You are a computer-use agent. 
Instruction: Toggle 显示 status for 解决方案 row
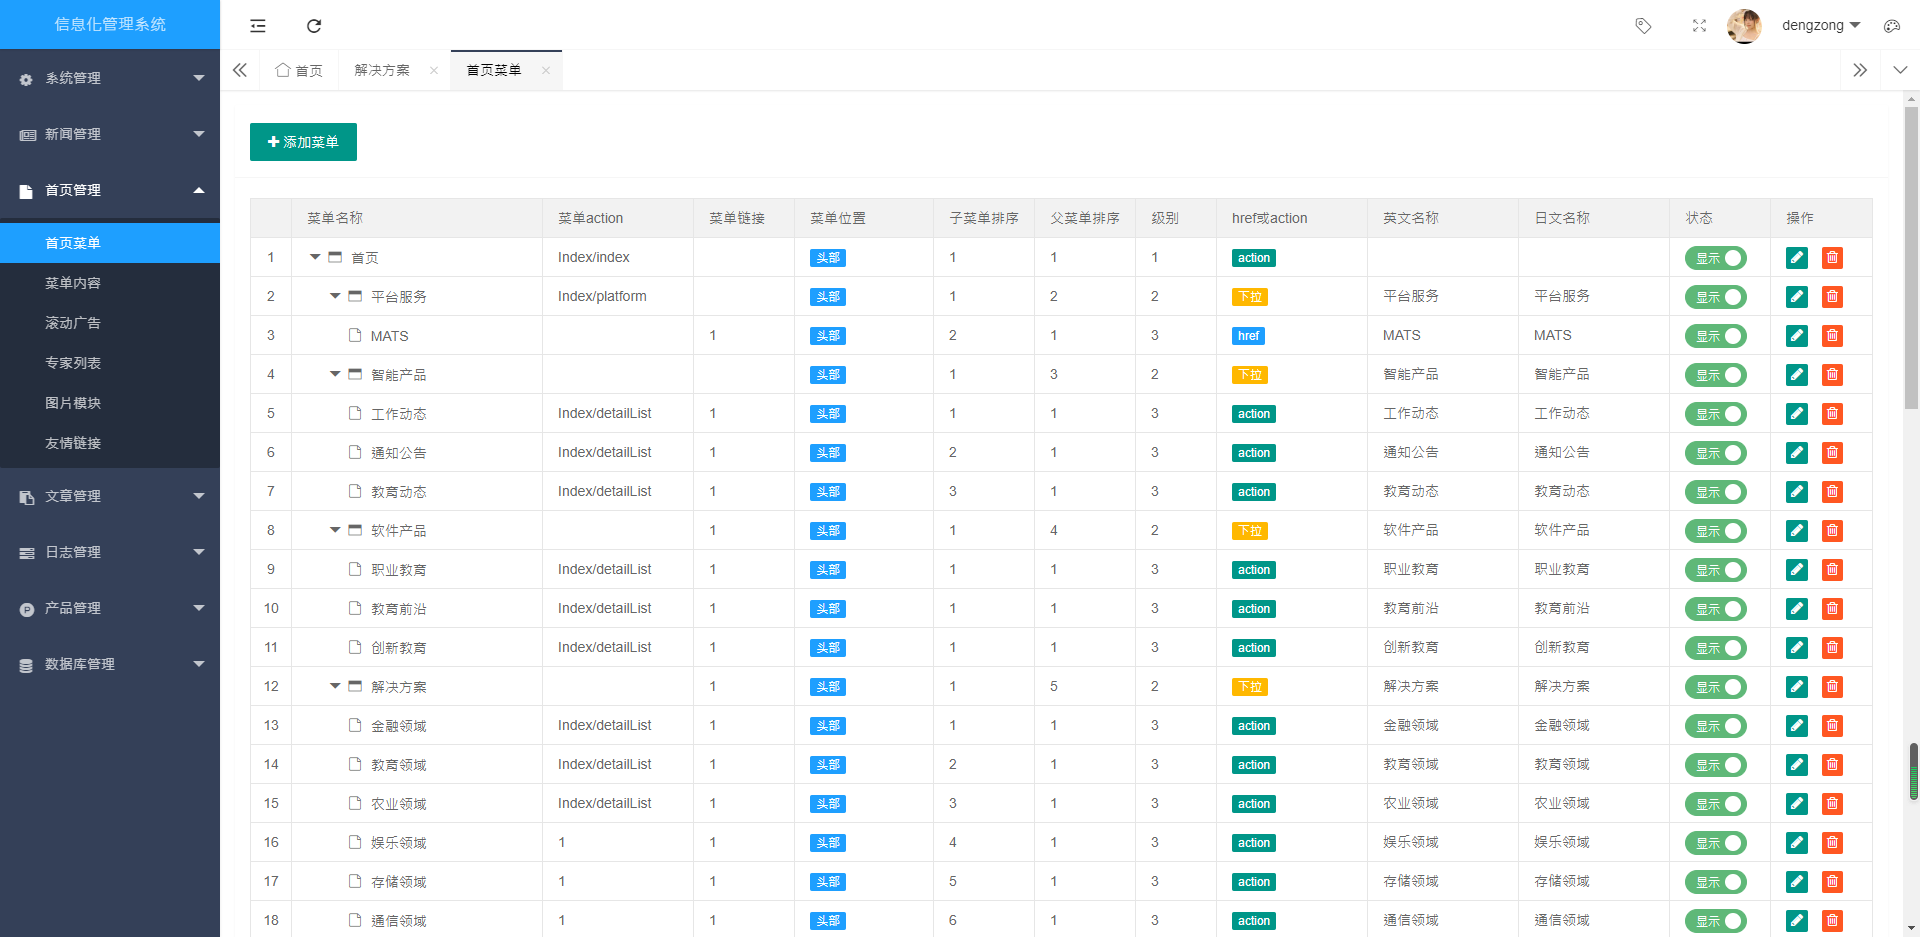[1715, 687]
